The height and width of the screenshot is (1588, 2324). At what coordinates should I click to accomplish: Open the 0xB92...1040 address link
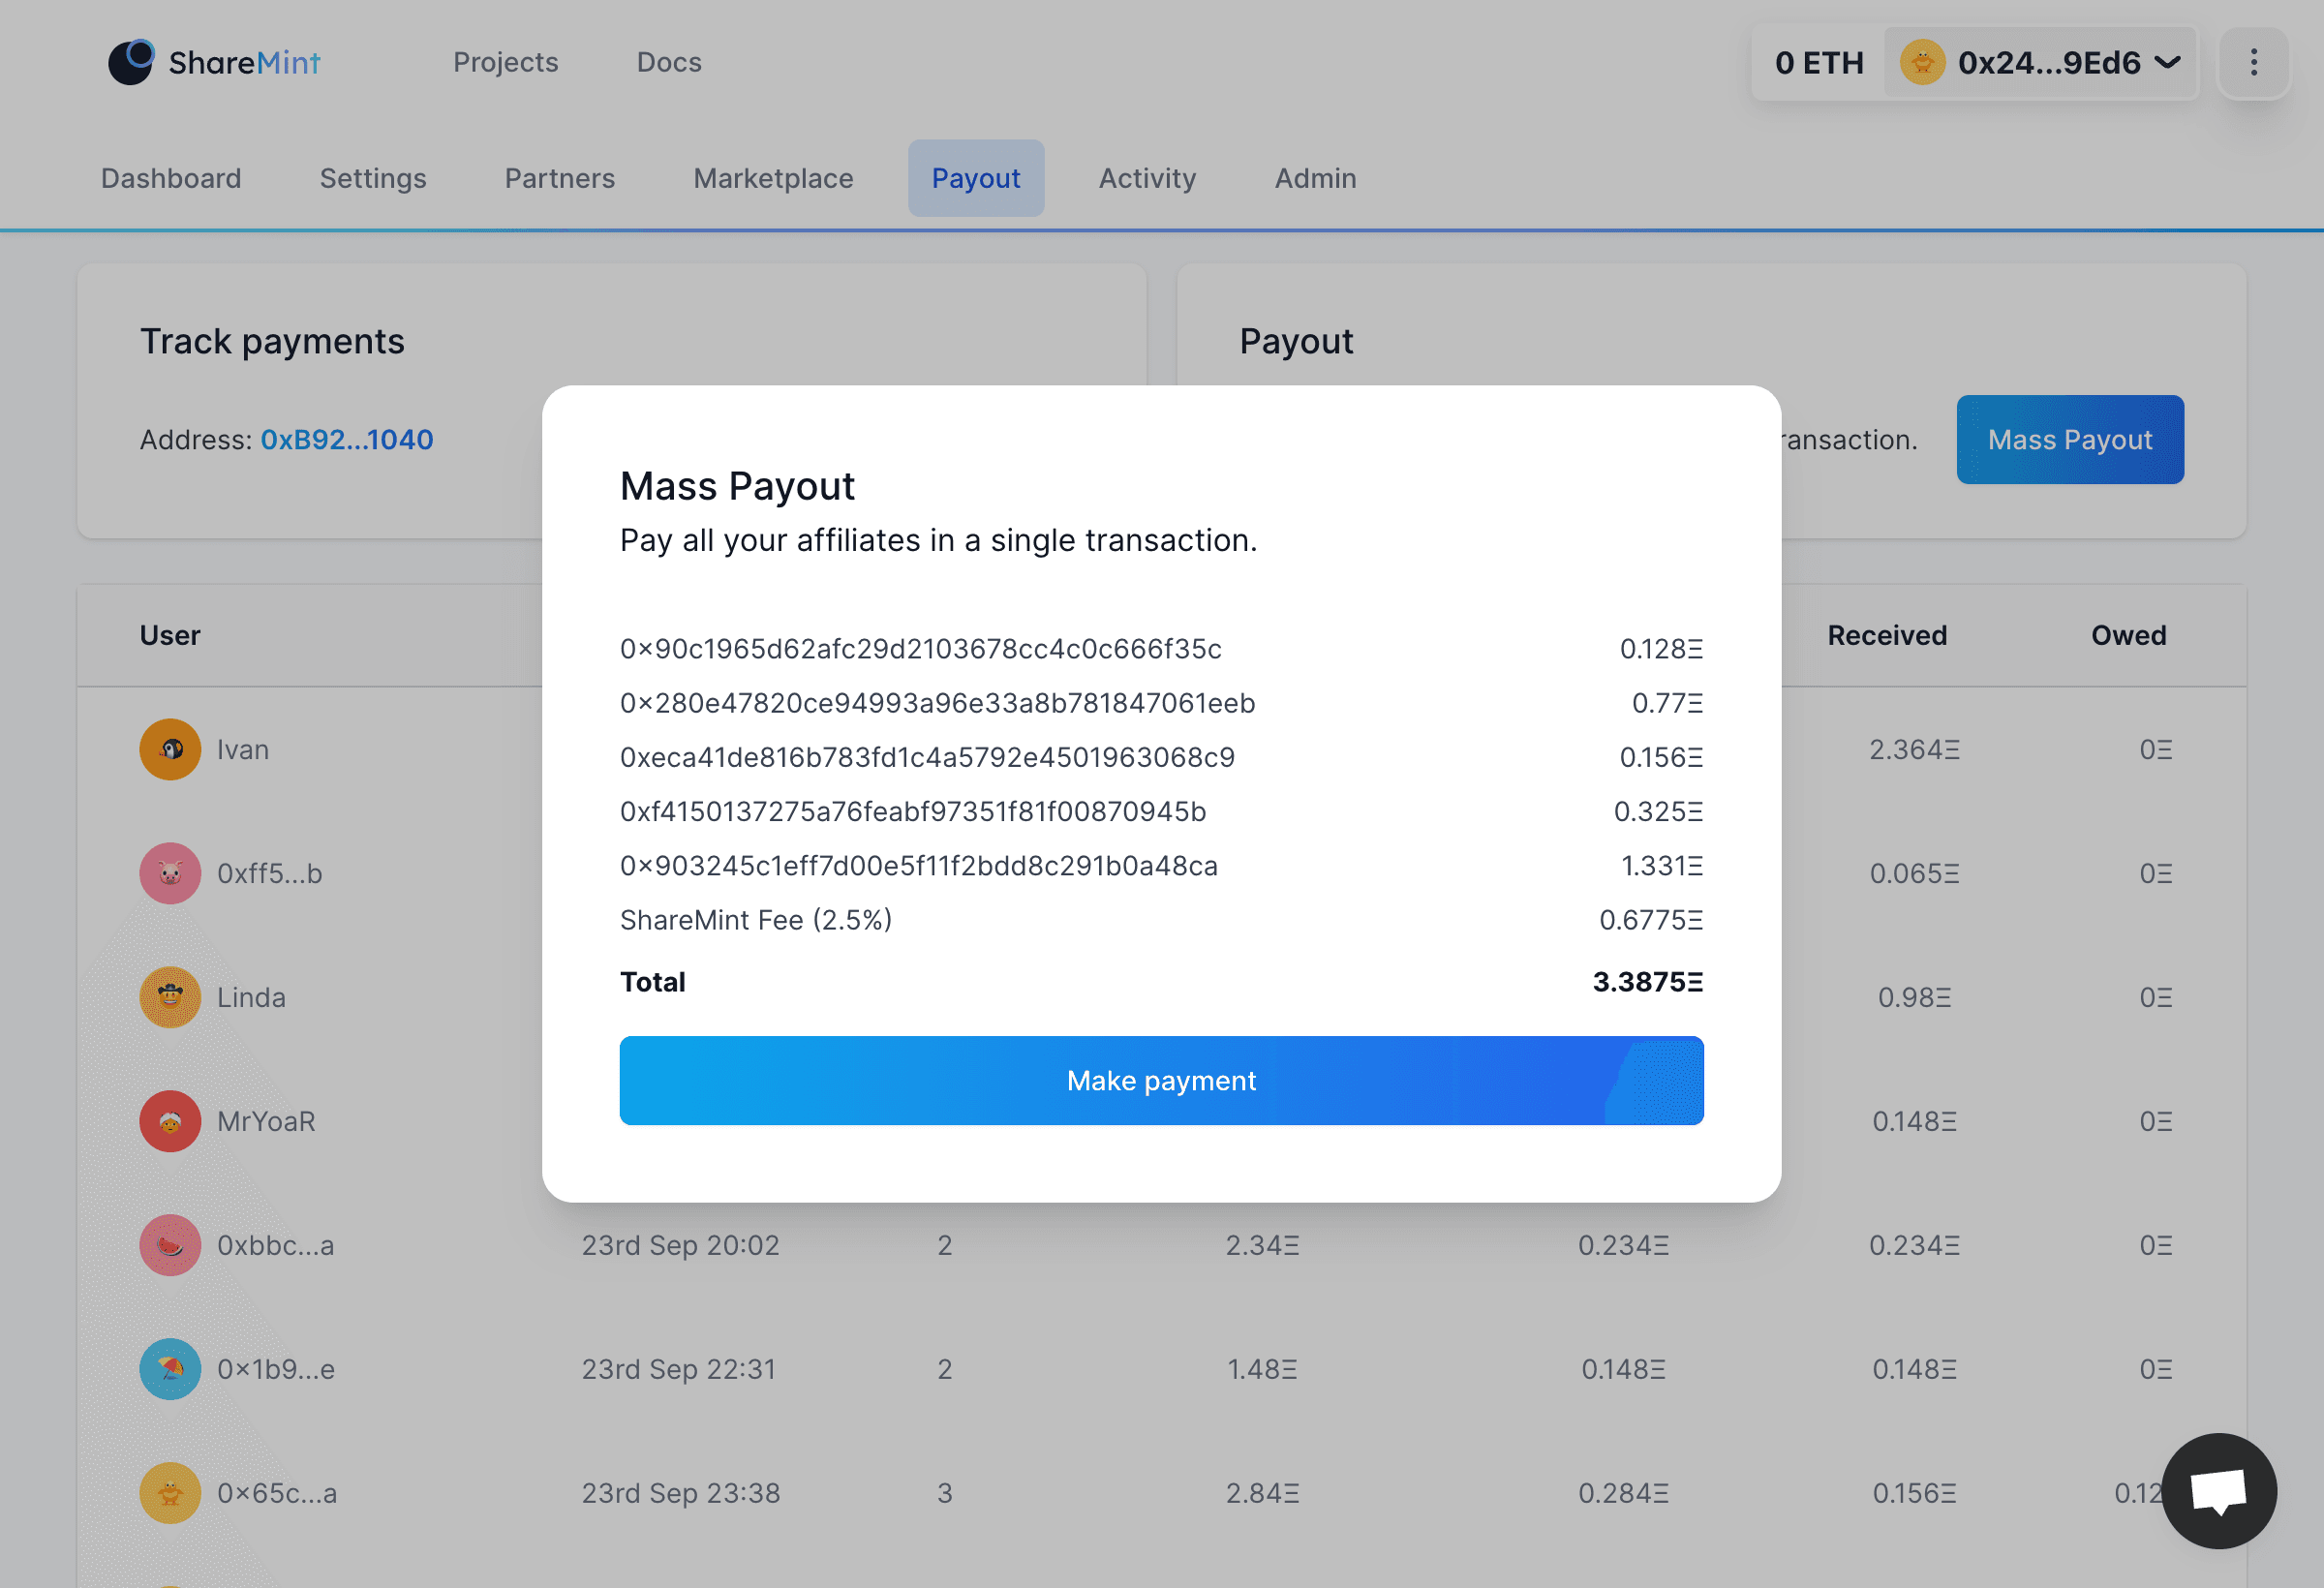(x=346, y=440)
